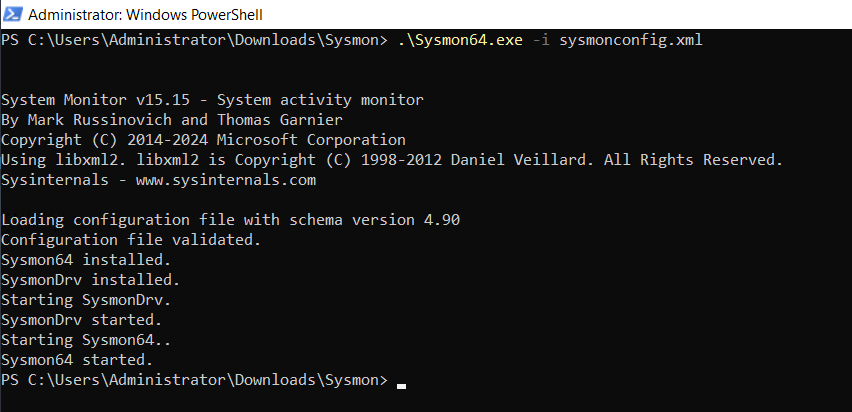The image size is (852, 412).
Task: Click the Starting SysmonDrv line
Action: [86, 300]
